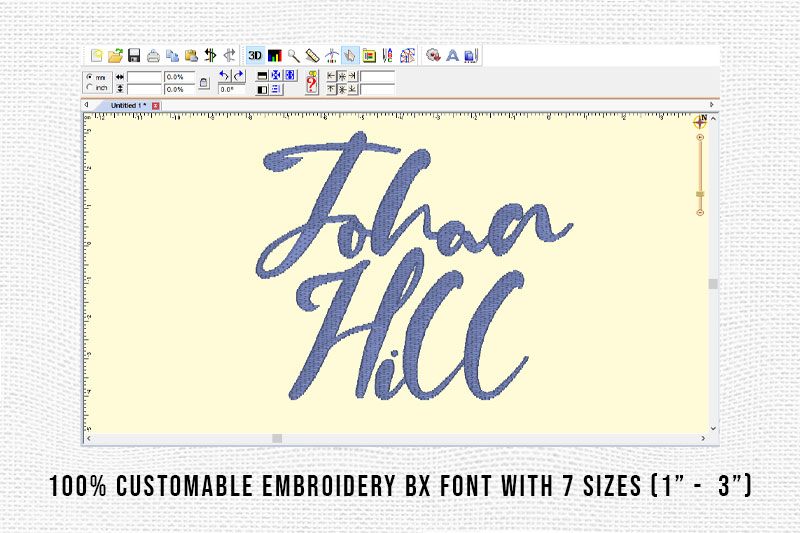Paste from clipboard icon
The height and width of the screenshot is (533, 800).
click(191, 56)
